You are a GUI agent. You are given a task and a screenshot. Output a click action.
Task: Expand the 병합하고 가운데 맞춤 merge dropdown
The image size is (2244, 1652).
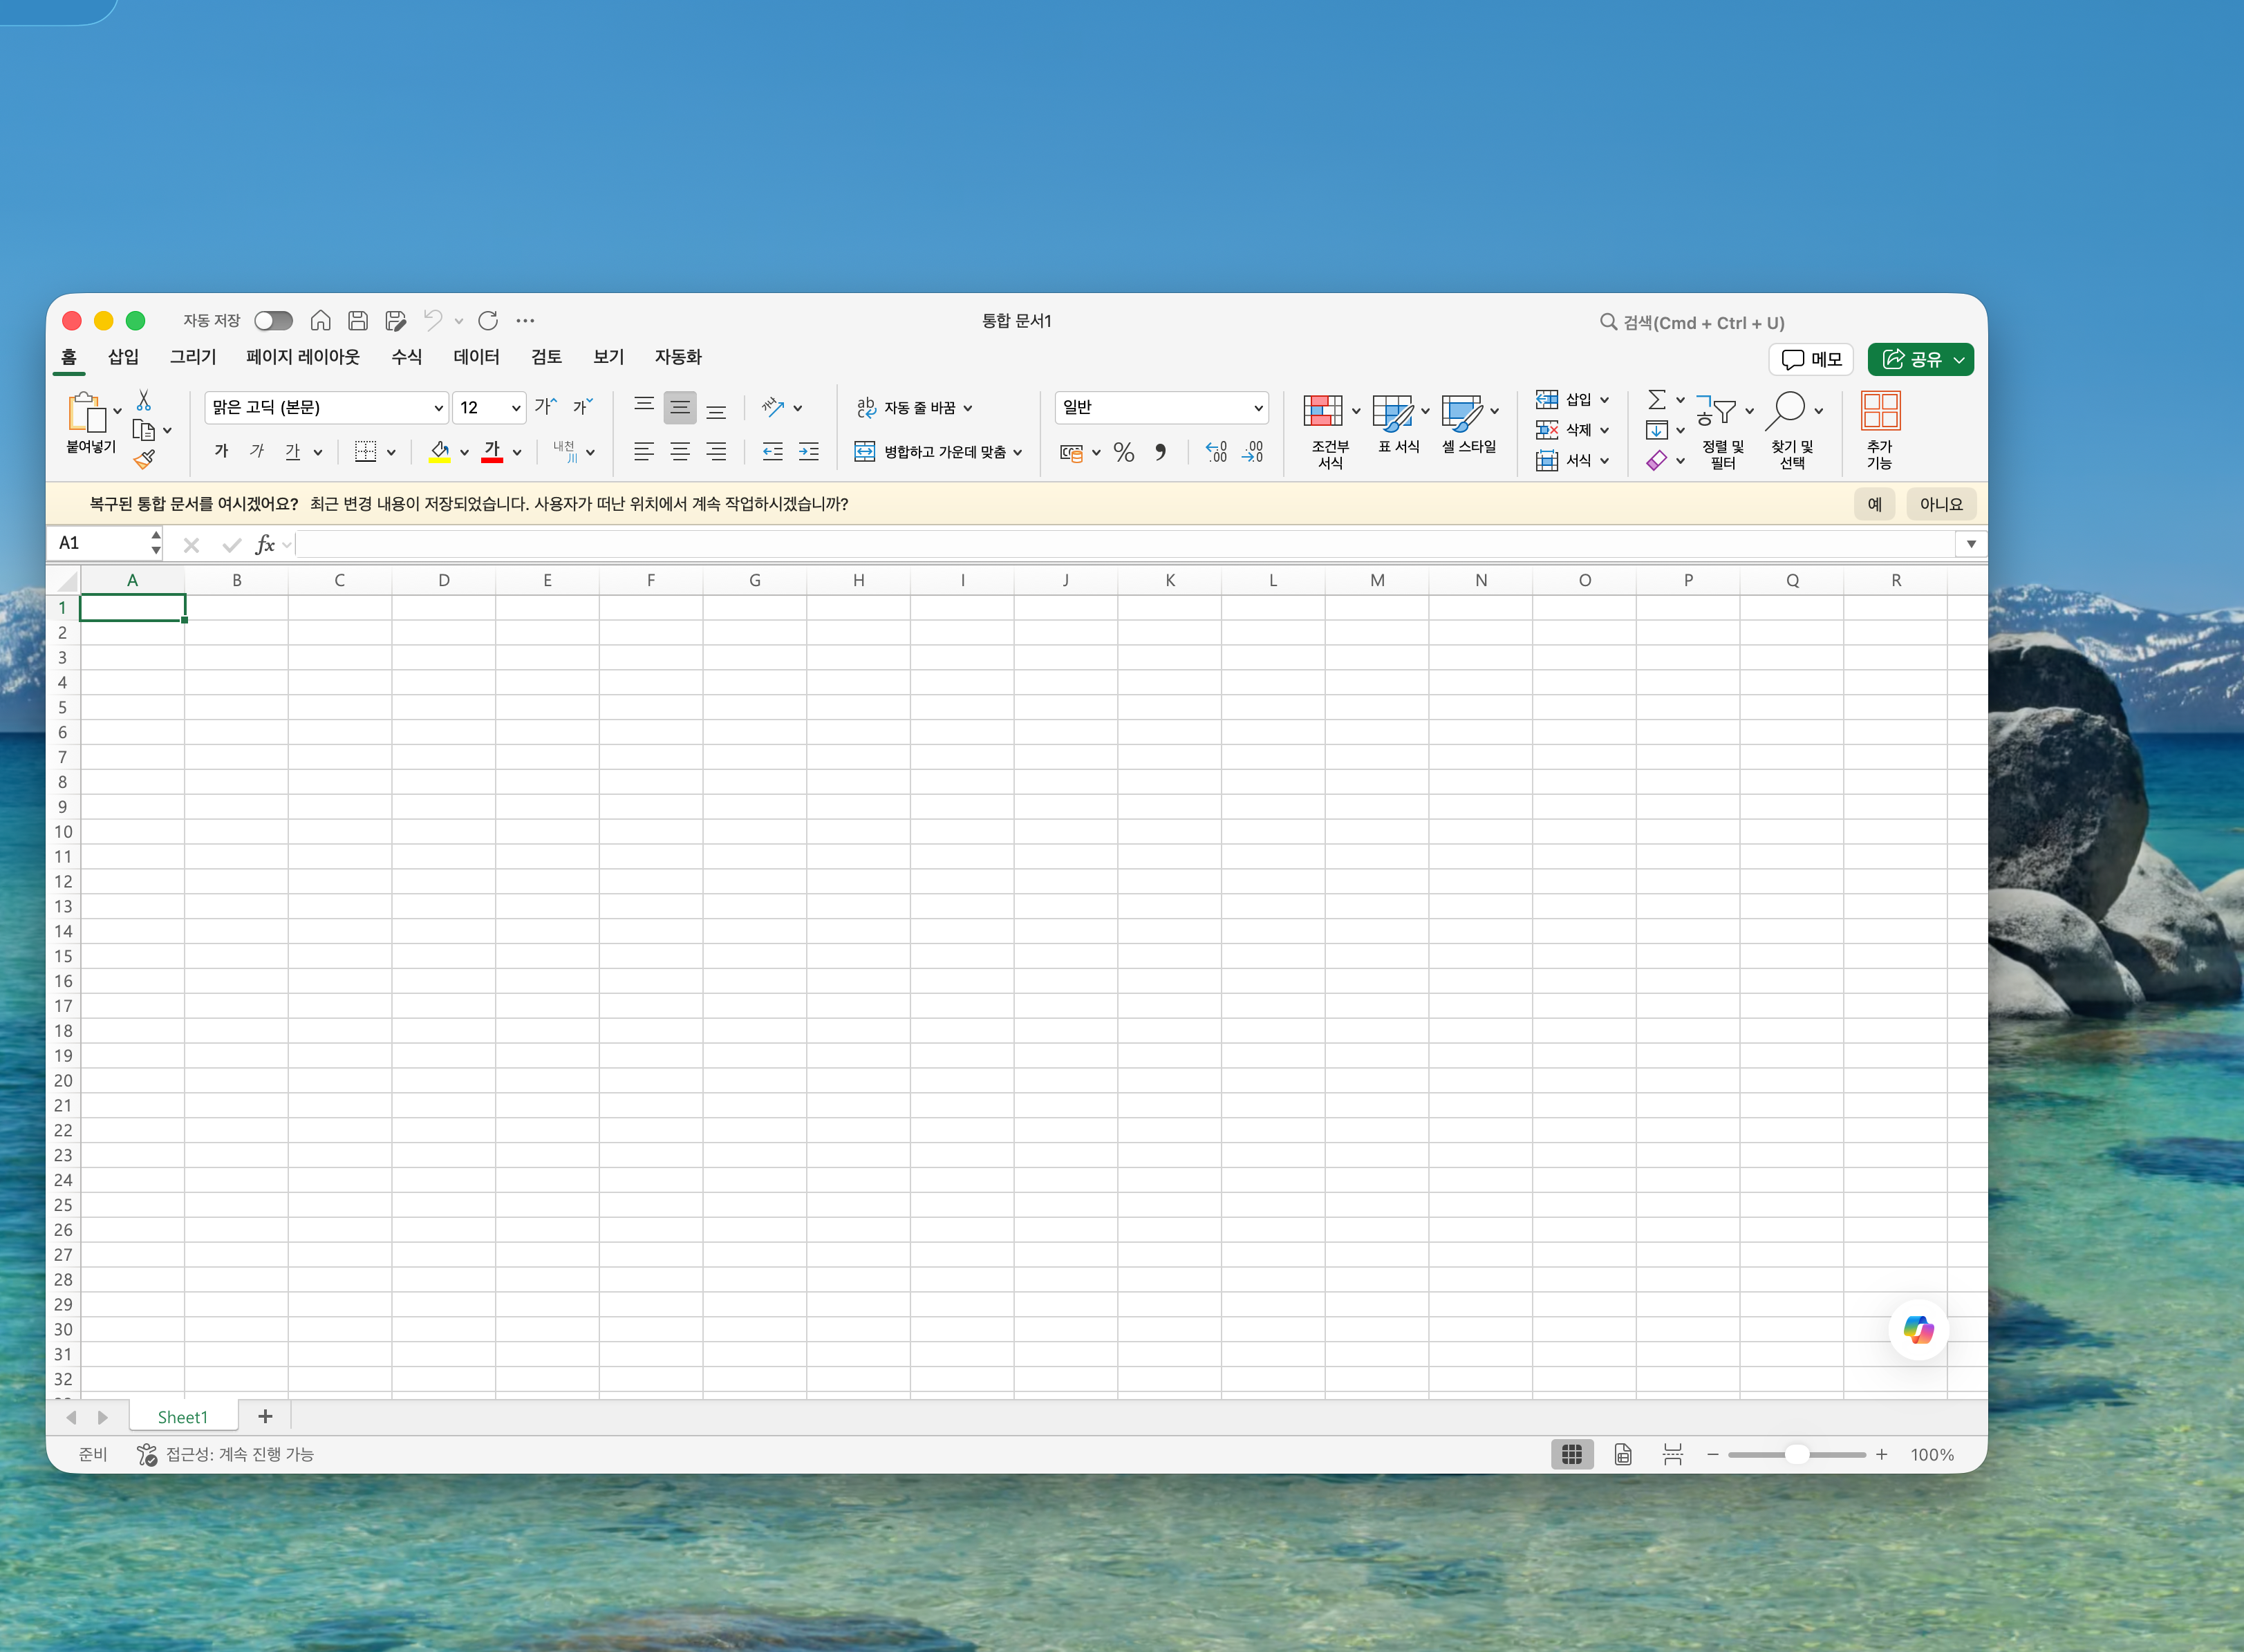(1018, 452)
